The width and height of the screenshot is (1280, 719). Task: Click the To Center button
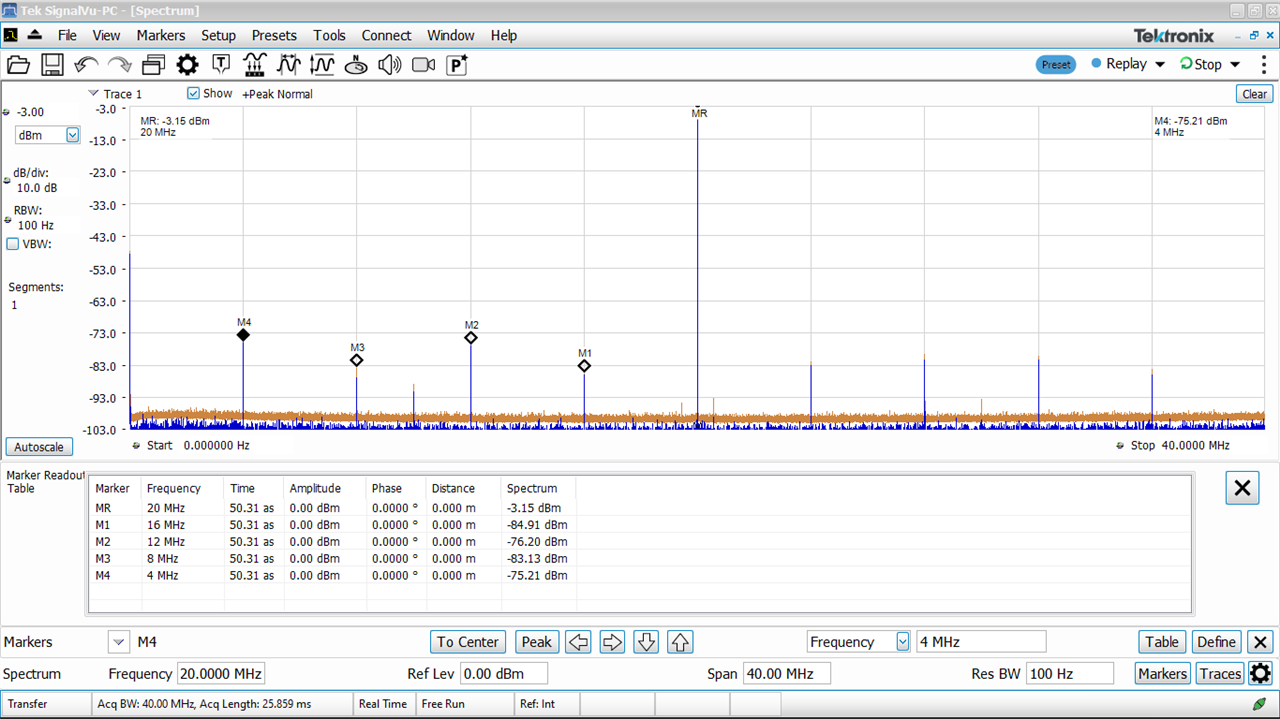(x=468, y=642)
